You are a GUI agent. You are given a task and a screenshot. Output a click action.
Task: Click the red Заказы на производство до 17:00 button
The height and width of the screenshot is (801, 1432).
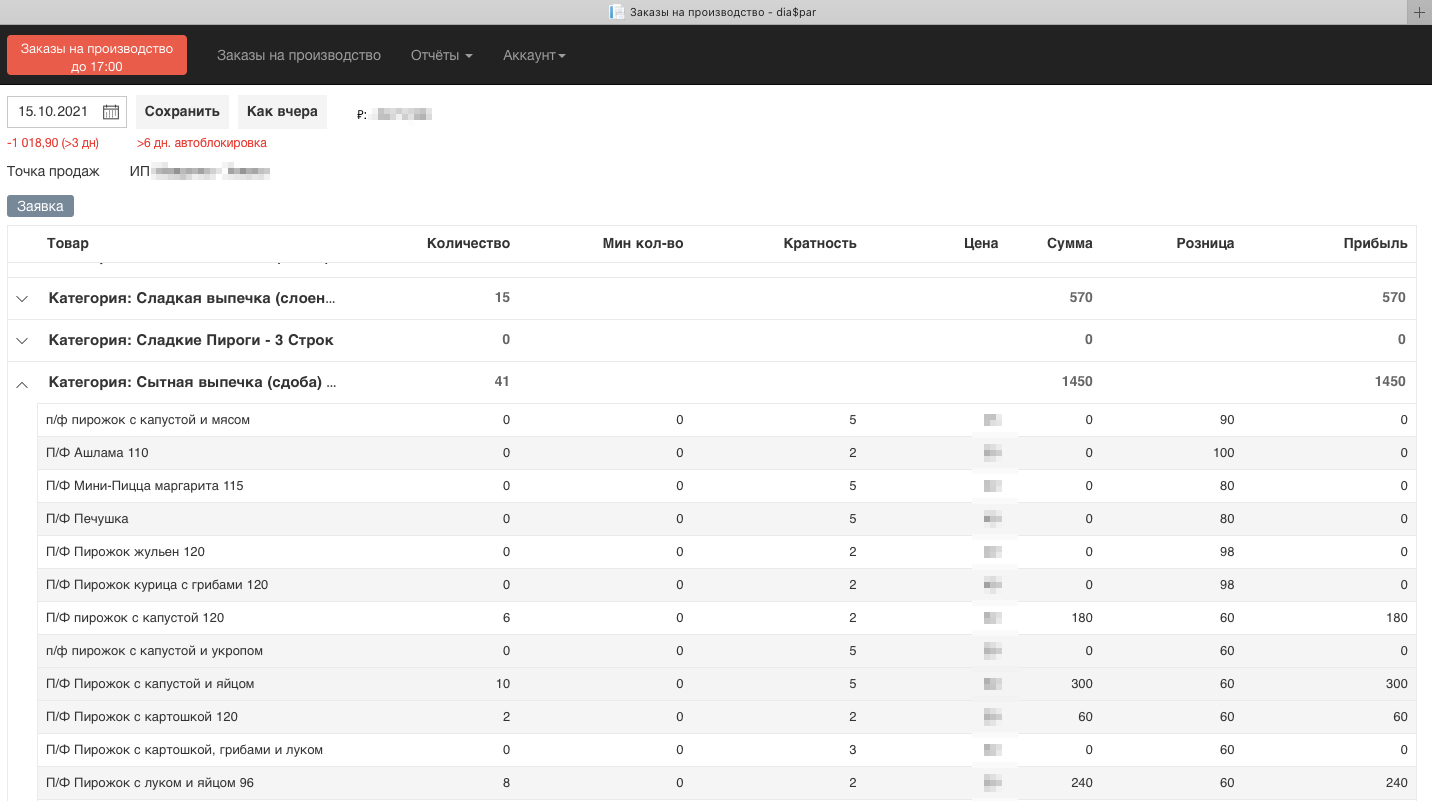point(97,56)
